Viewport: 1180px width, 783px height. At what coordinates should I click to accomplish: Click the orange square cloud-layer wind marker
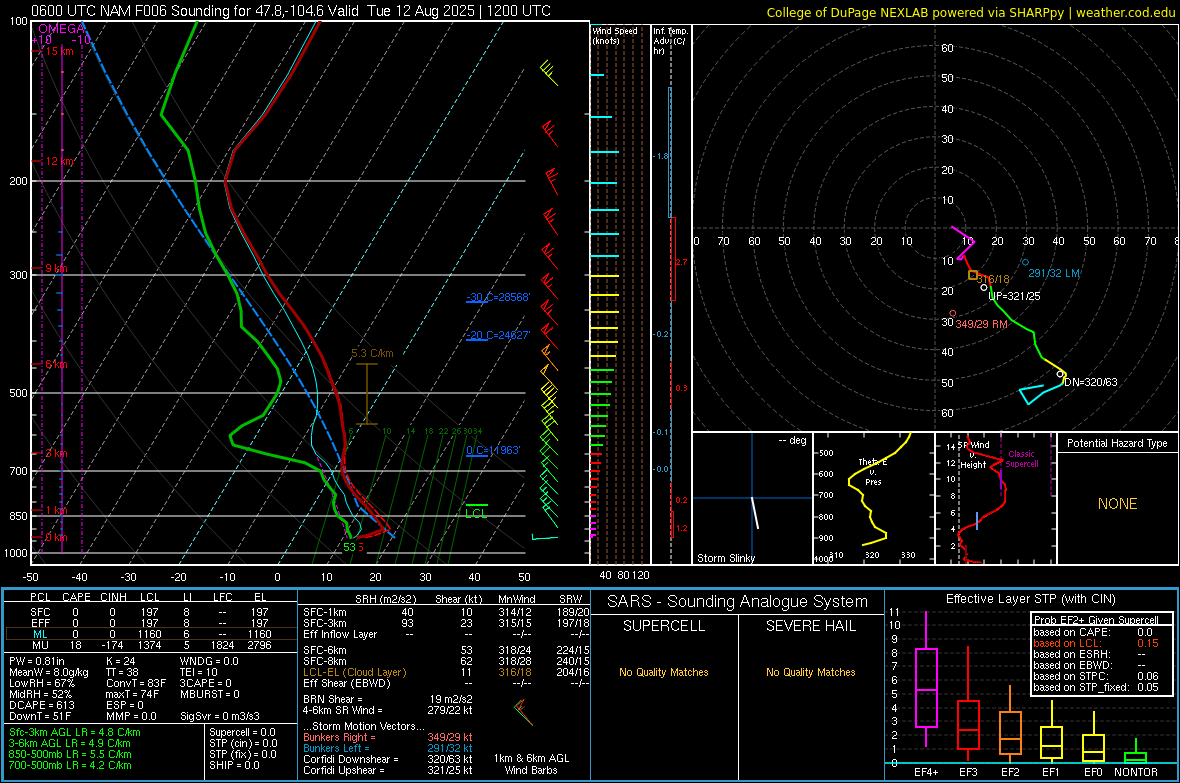click(973, 276)
